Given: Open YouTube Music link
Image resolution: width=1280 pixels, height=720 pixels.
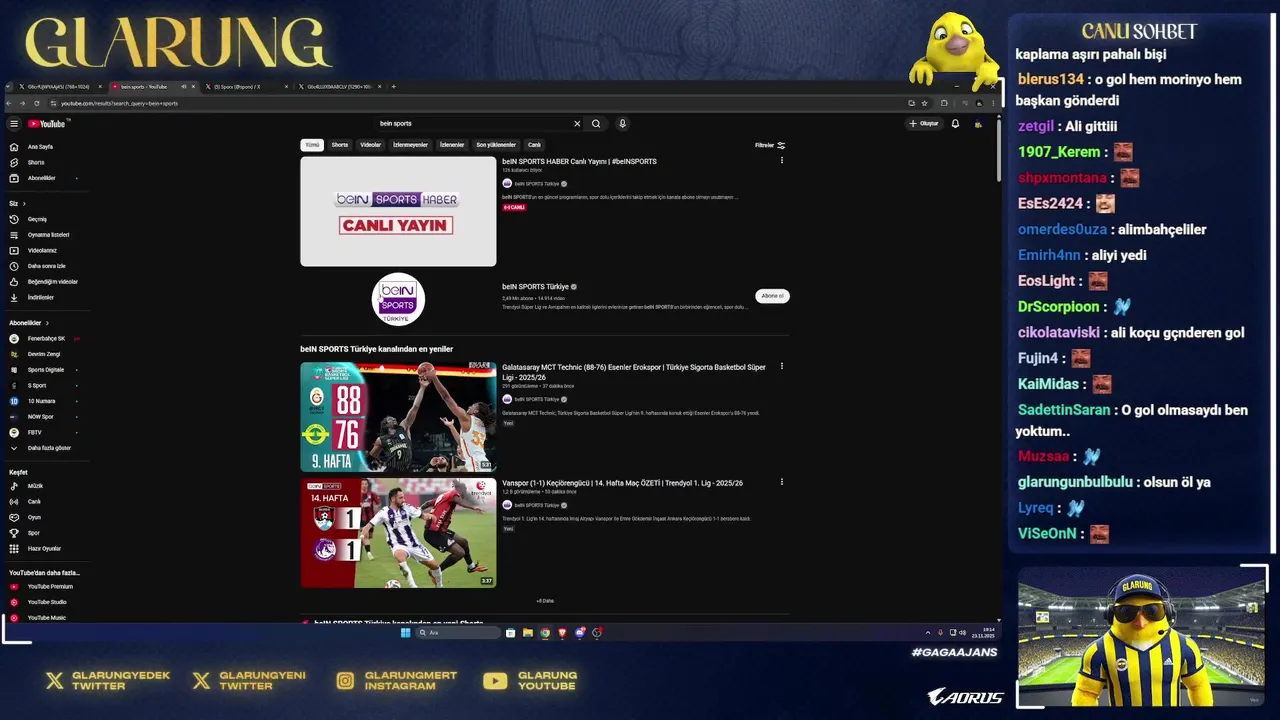Looking at the screenshot, I should tap(46, 617).
